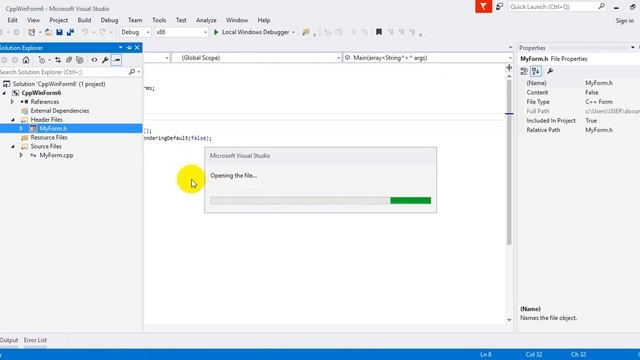
Task: Open the View menu
Action: tap(33, 20)
